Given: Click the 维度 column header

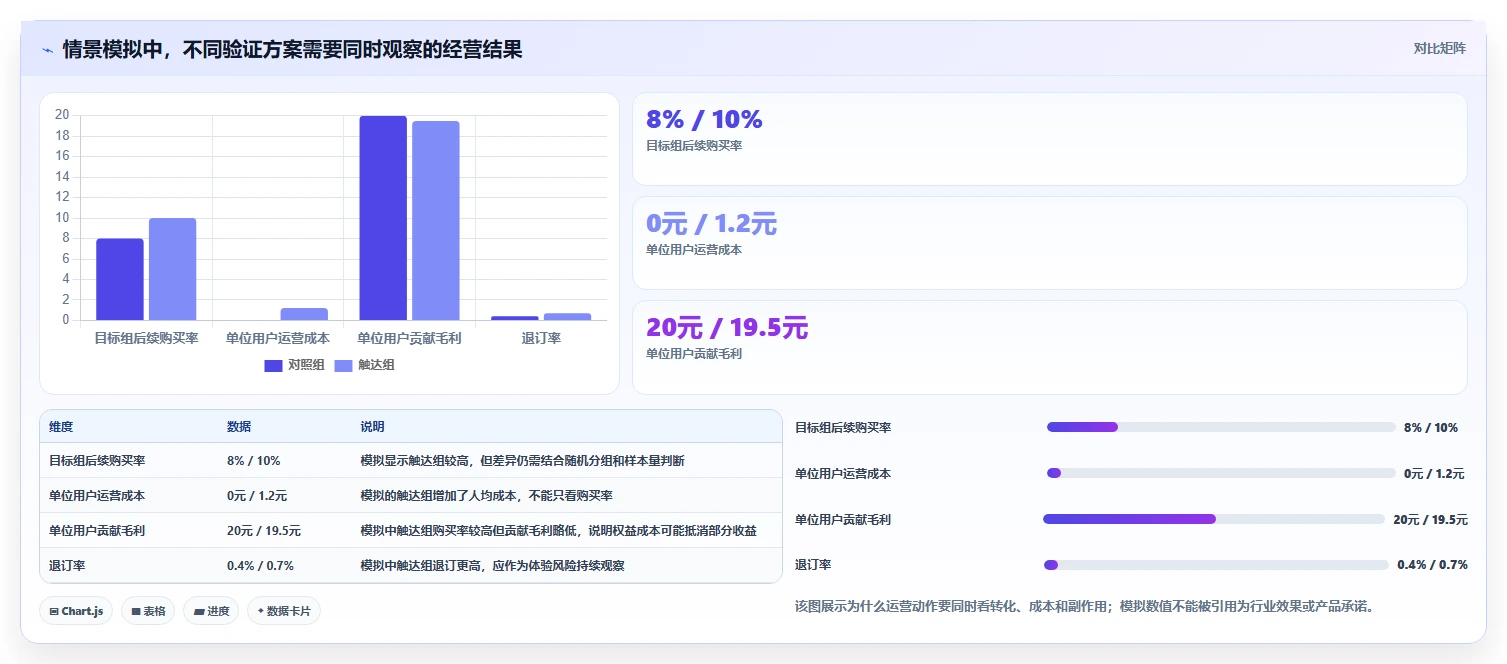Looking at the screenshot, I should (x=61, y=427).
